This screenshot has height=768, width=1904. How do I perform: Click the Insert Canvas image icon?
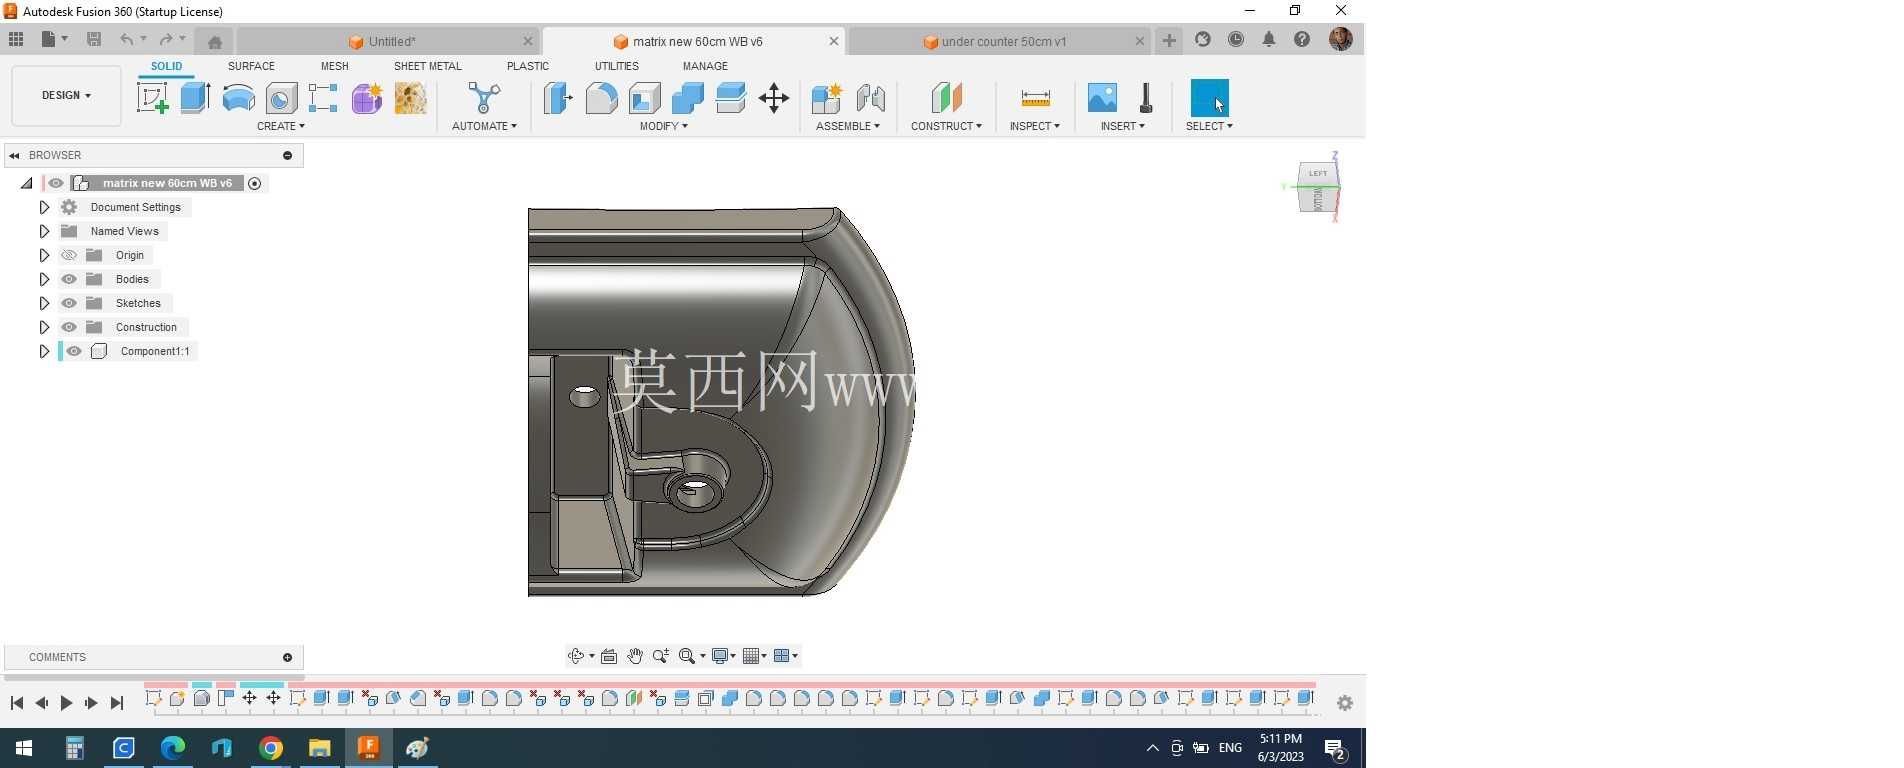1102,98
